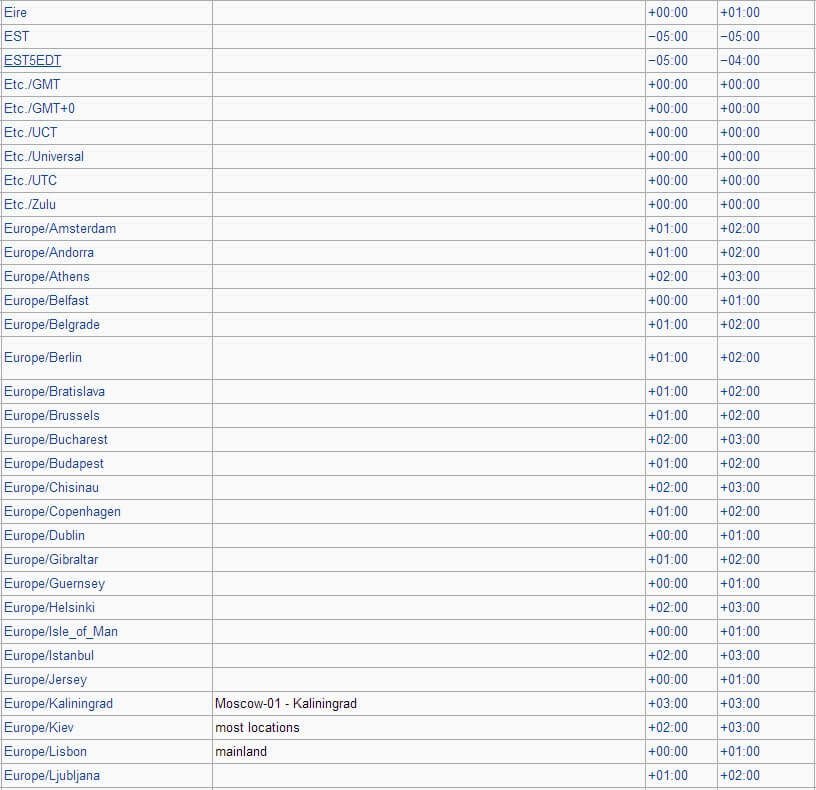Click the +02:00 offset in Europe/Athens row
The image size is (816, 790).
(x=668, y=276)
